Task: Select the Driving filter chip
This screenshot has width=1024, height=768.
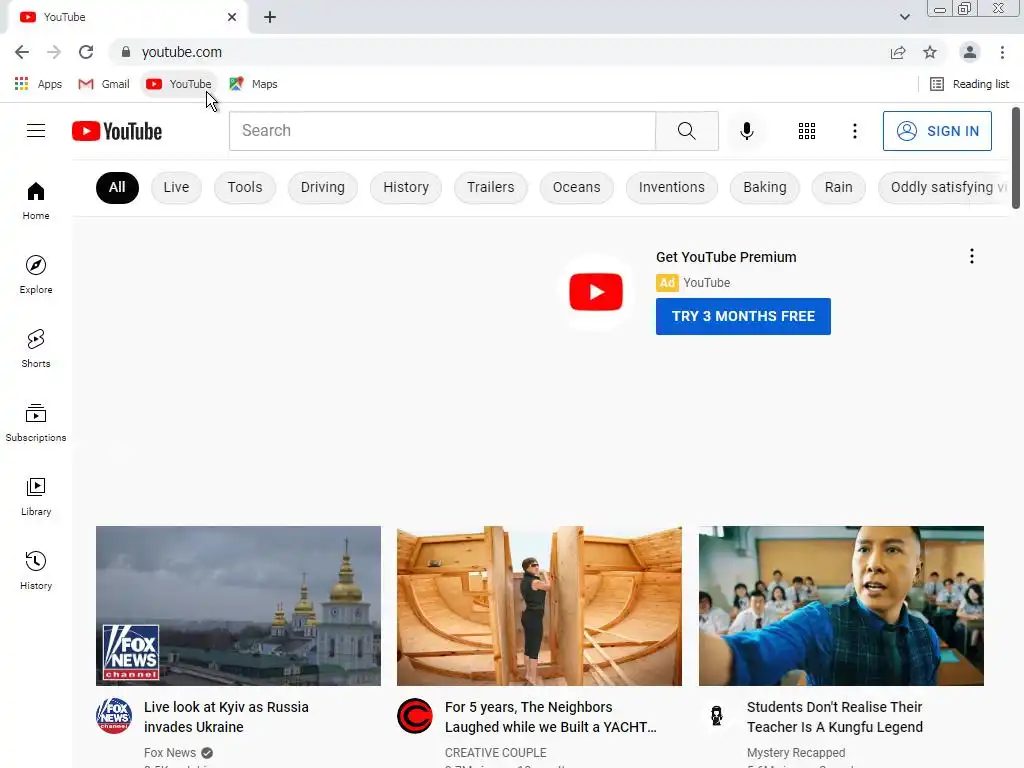Action: pos(323,187)
